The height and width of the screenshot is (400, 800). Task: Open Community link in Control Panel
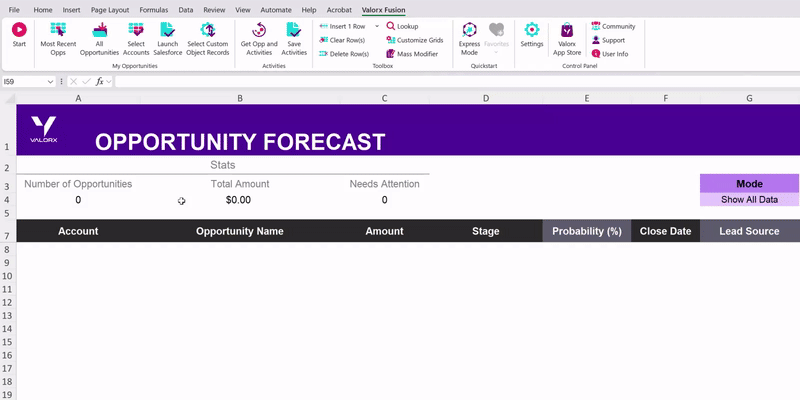pyautogui.click(x=613, y=27)
